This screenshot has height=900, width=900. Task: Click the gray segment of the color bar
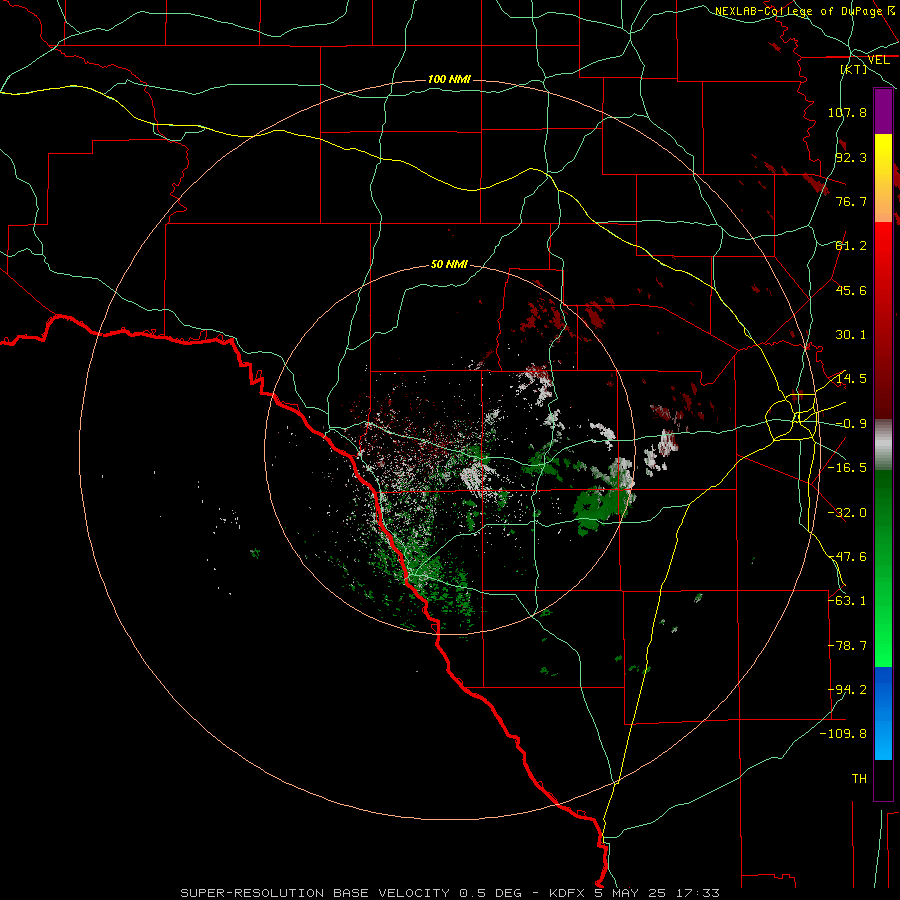click(883, 445)
